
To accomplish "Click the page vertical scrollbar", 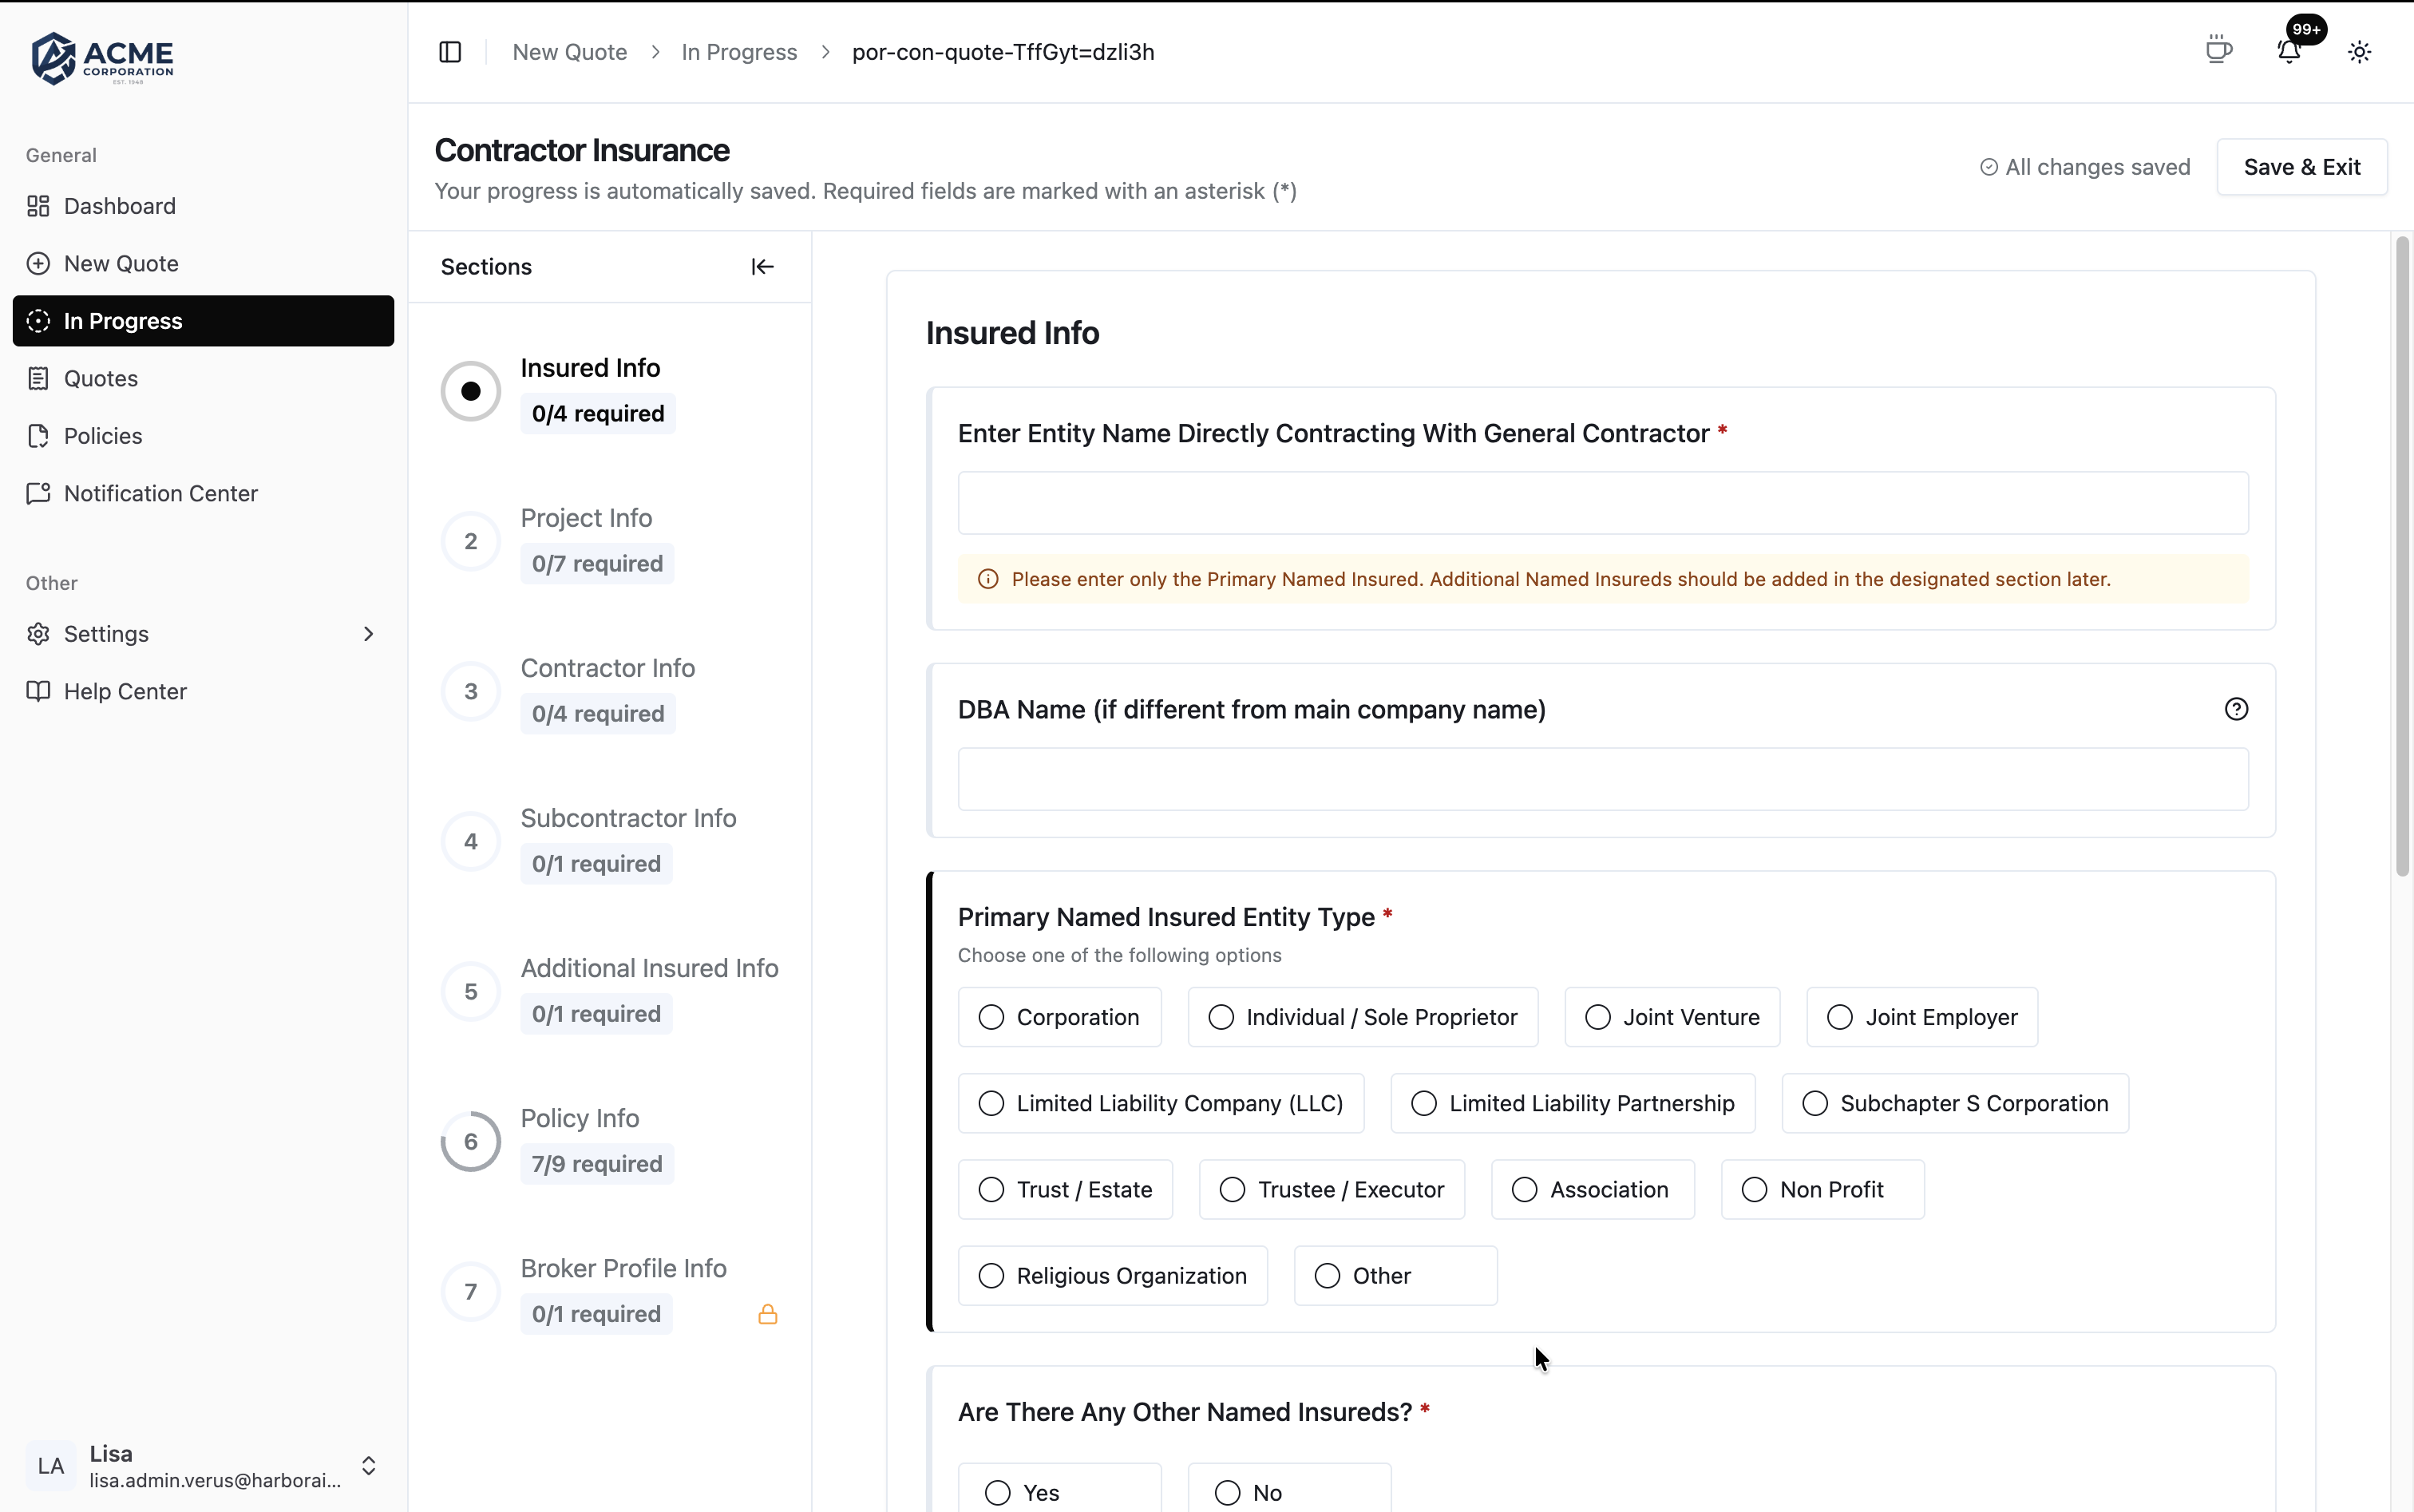I will (x=2402, y=557).
